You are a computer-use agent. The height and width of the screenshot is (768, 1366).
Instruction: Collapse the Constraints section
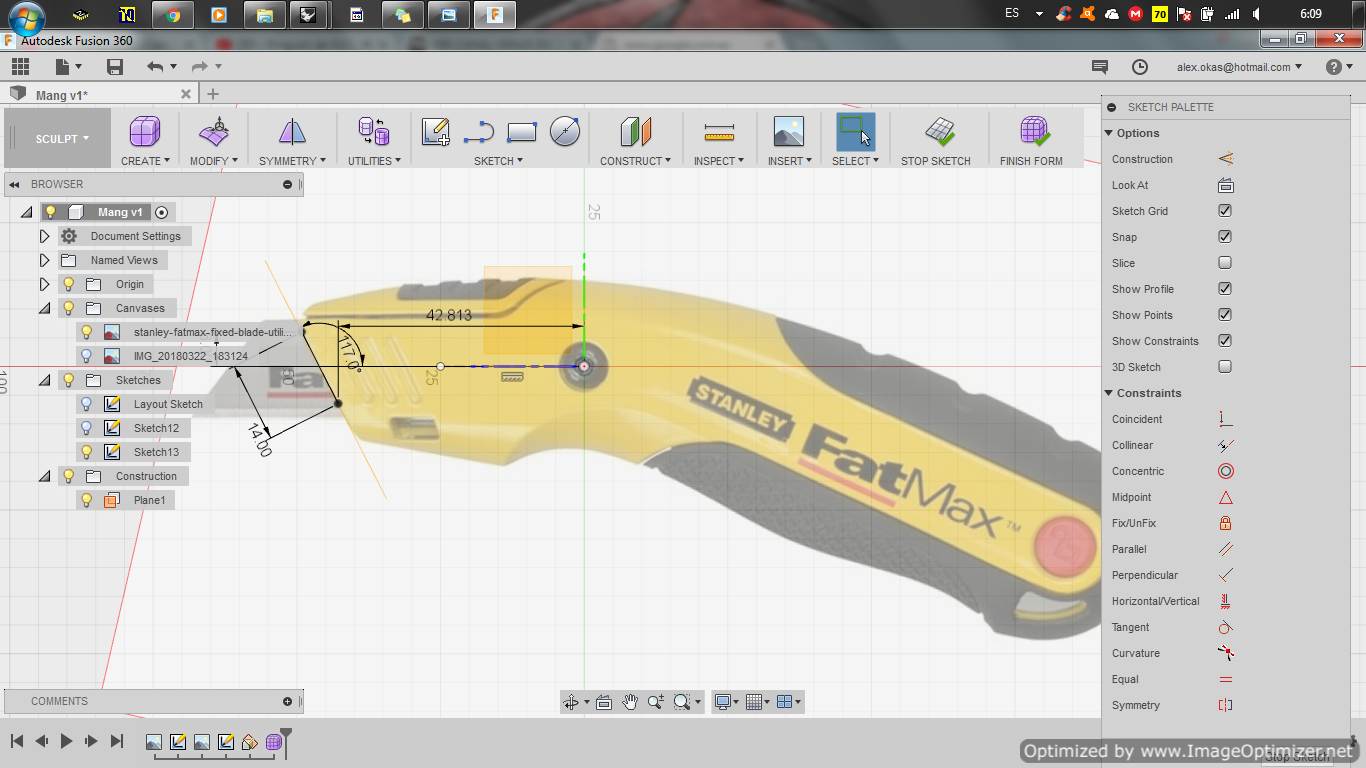[1109, 393]
